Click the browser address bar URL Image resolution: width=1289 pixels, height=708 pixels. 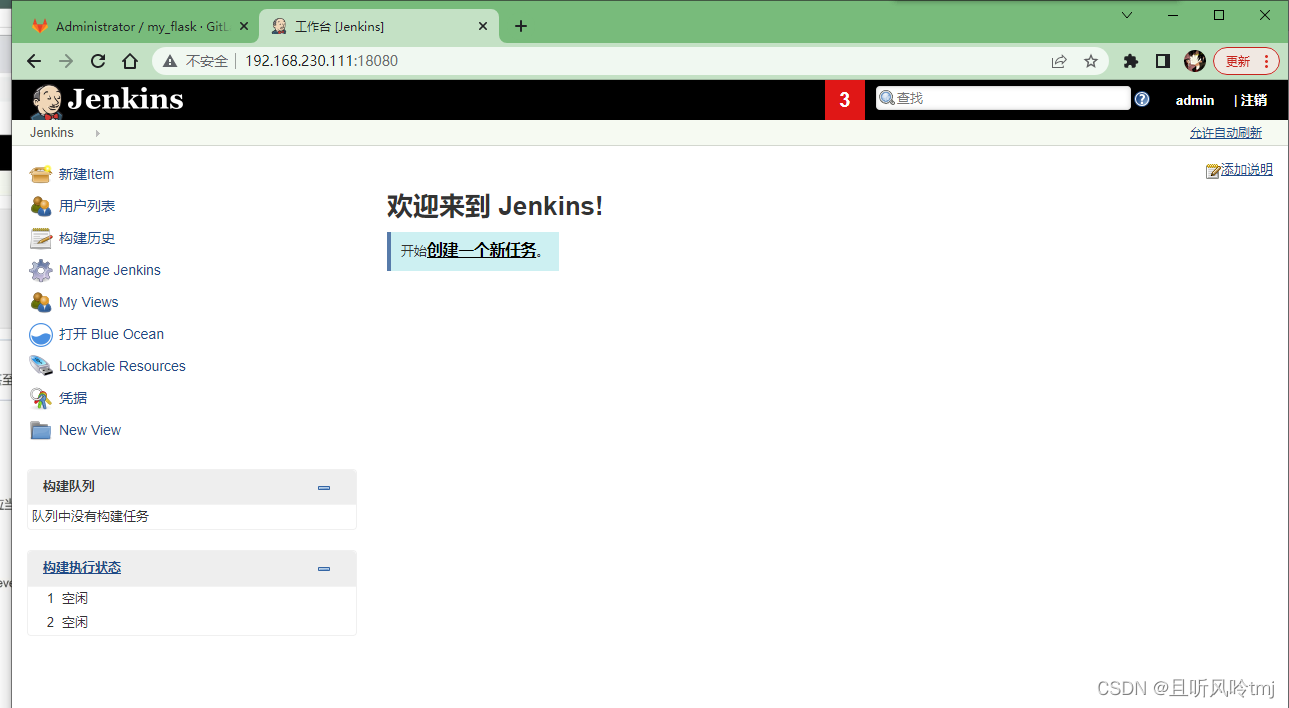[x=321, y=61]
